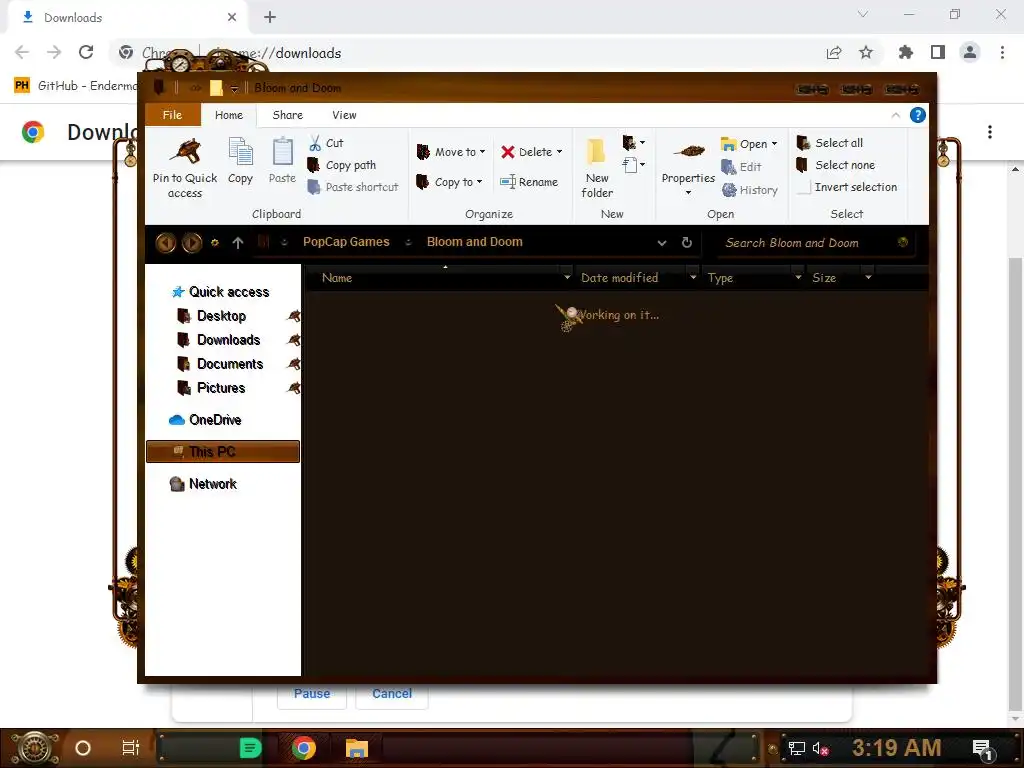Open Date modified column filter dropdown
1024x768 pixels.
click(693, 278)
